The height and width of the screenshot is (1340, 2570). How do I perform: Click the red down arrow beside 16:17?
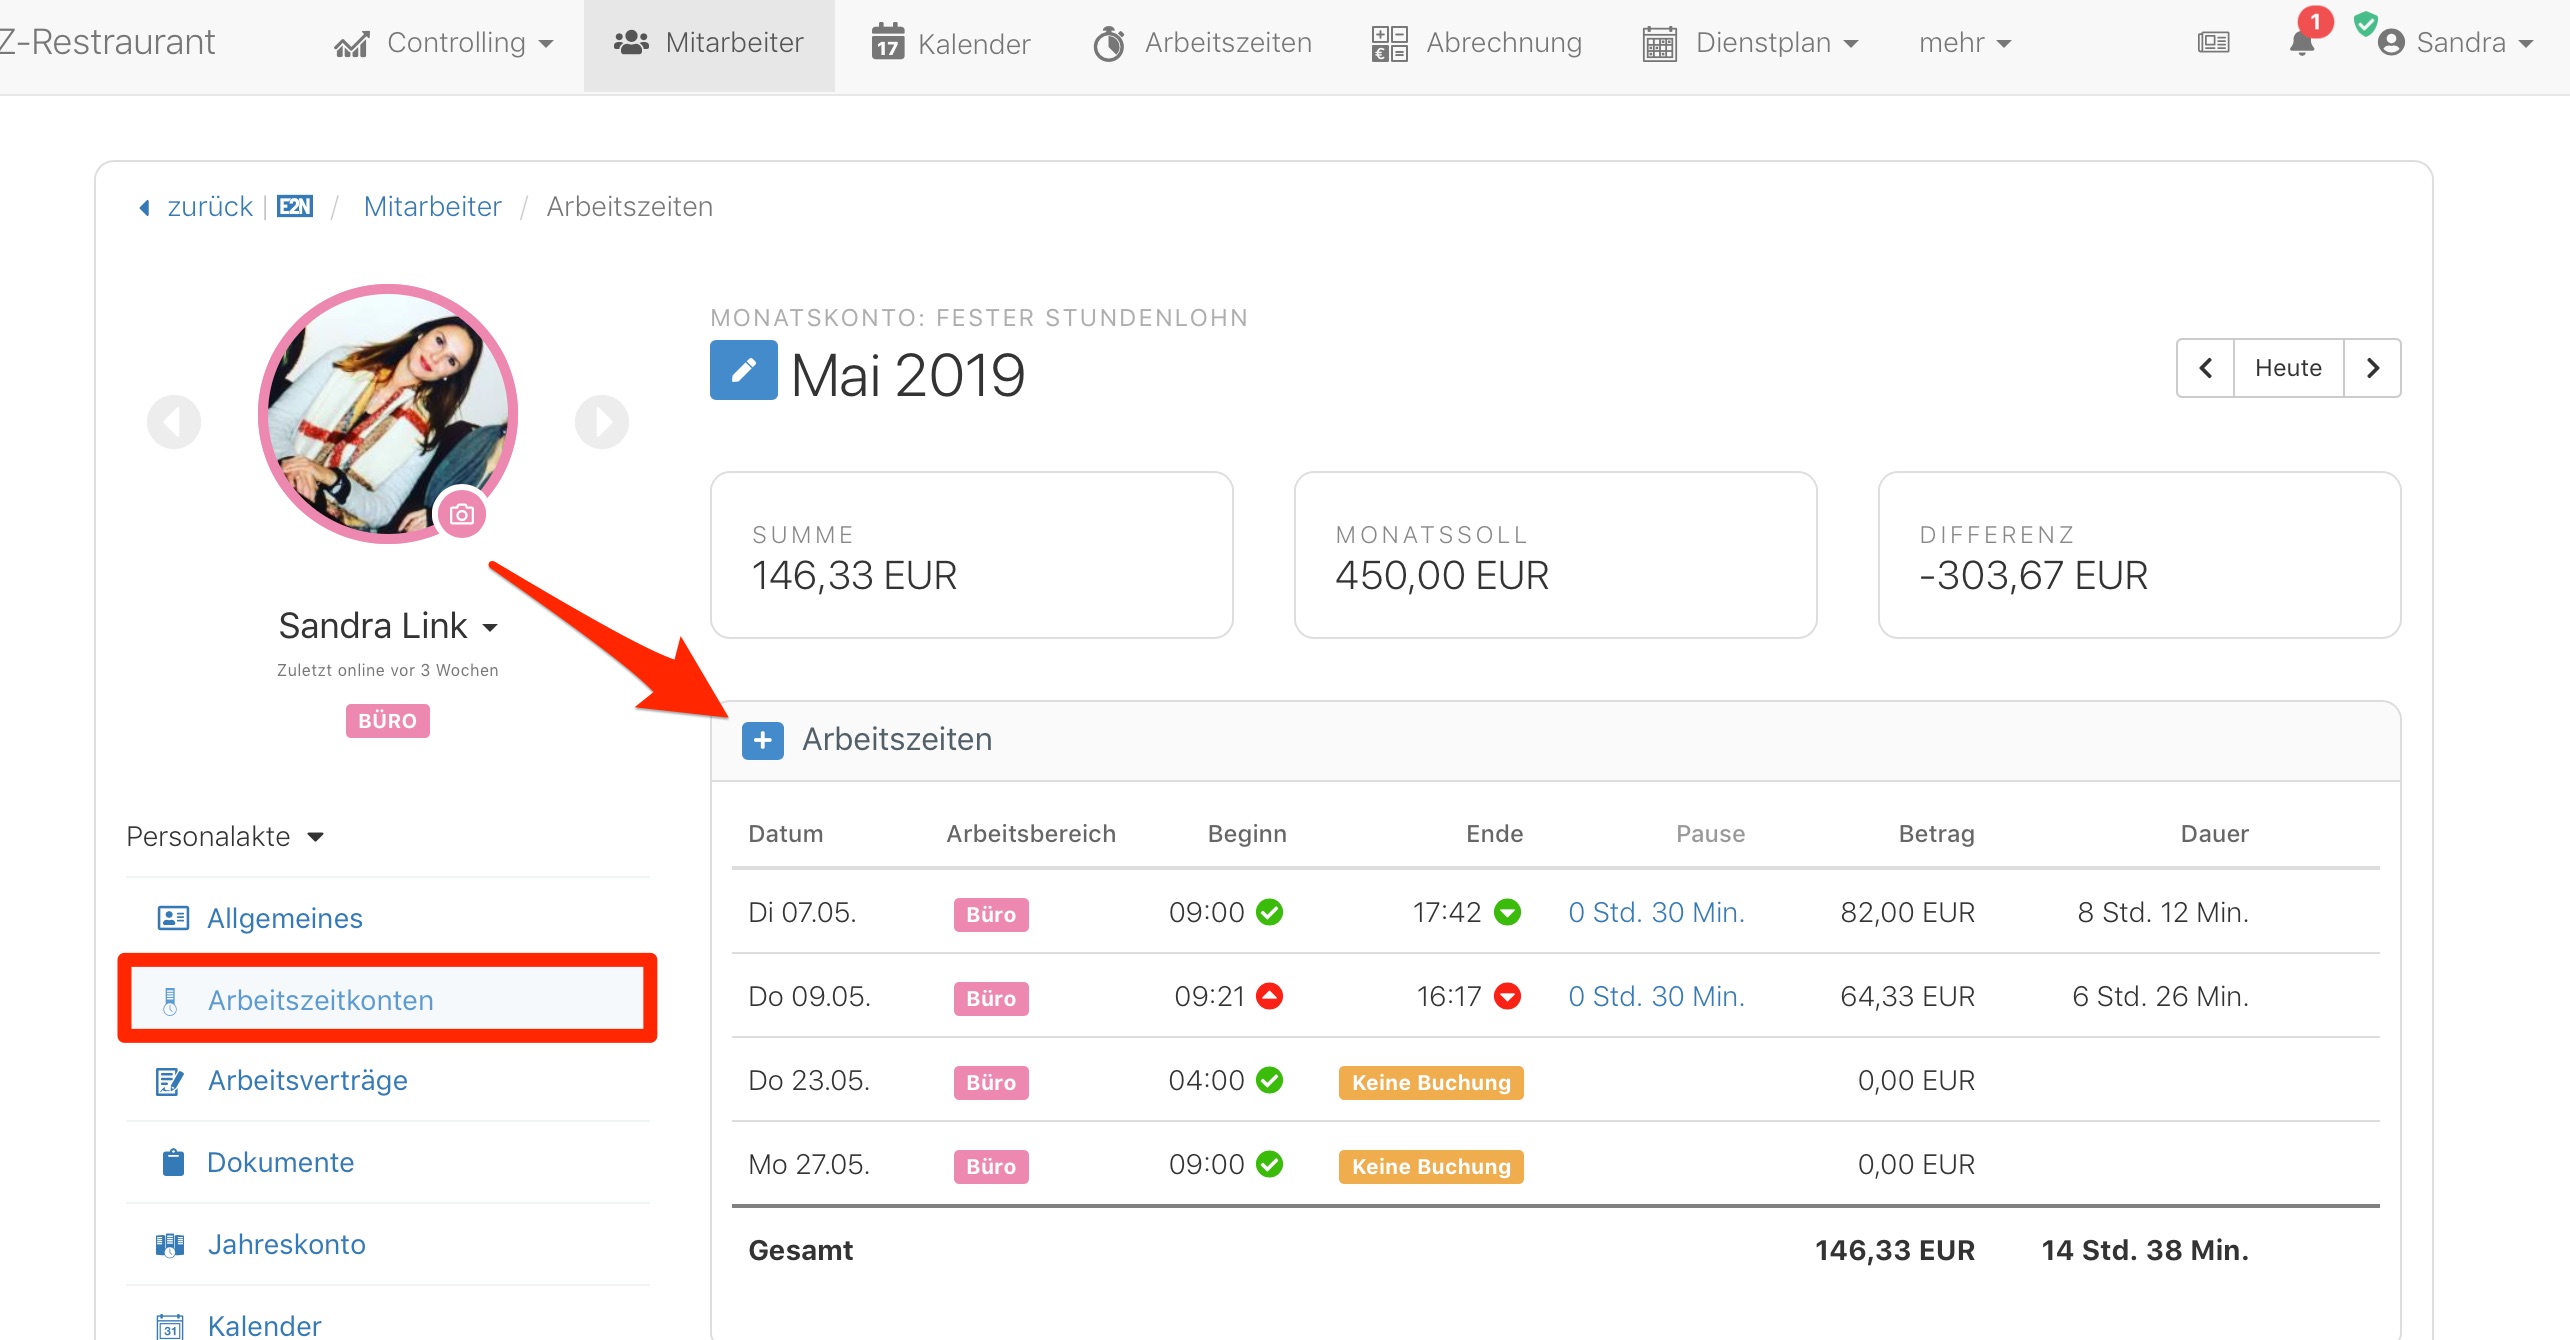[1507, 996]
